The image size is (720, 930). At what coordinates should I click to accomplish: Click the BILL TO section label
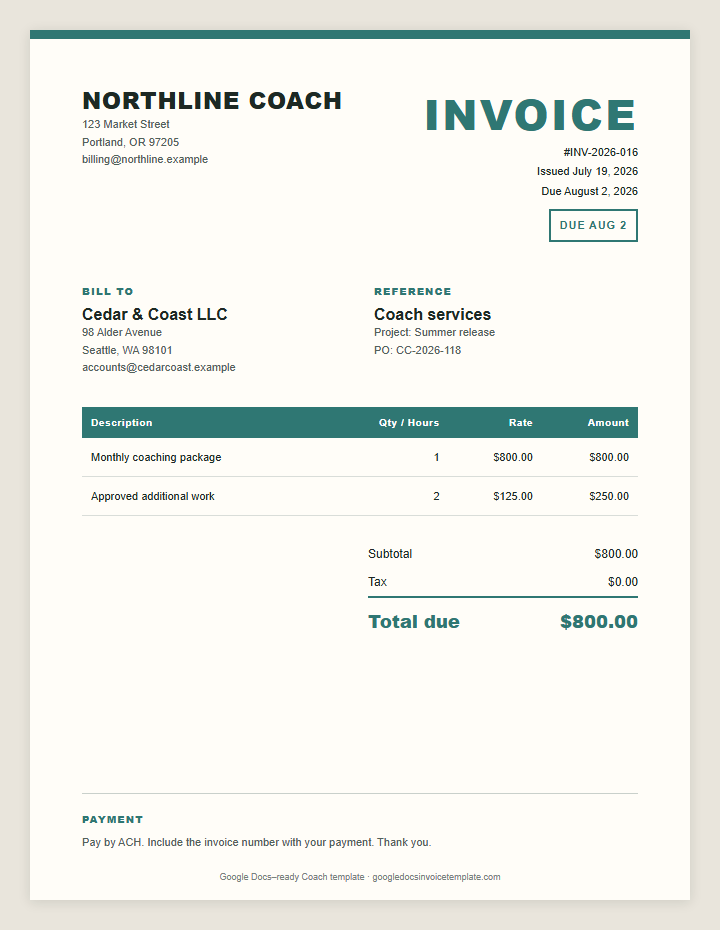[107, 291]
